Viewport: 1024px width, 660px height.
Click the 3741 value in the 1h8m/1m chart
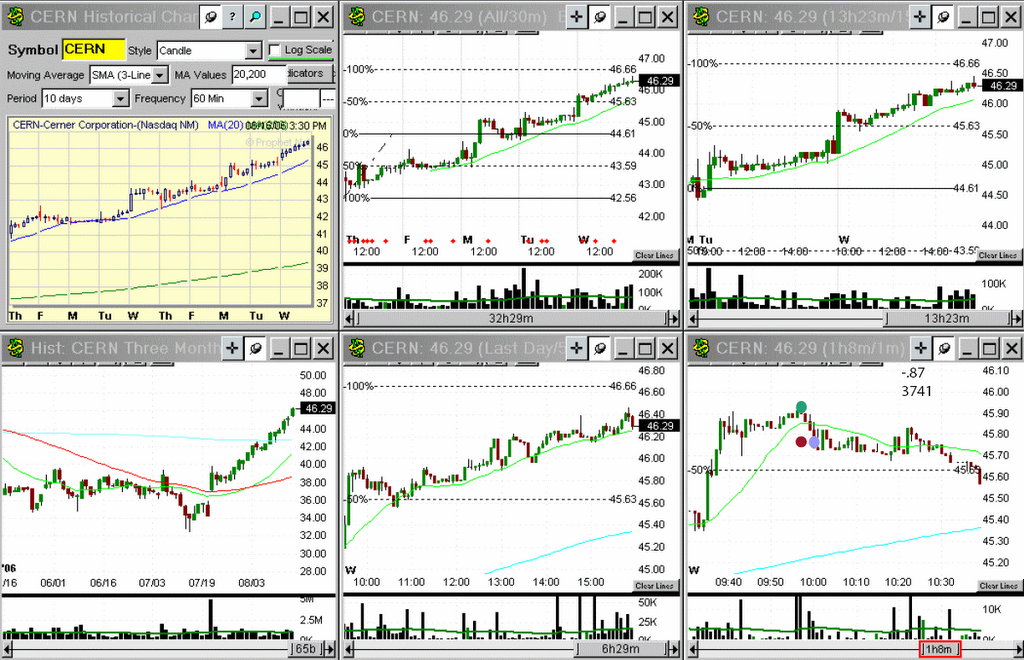pos(916,391)
